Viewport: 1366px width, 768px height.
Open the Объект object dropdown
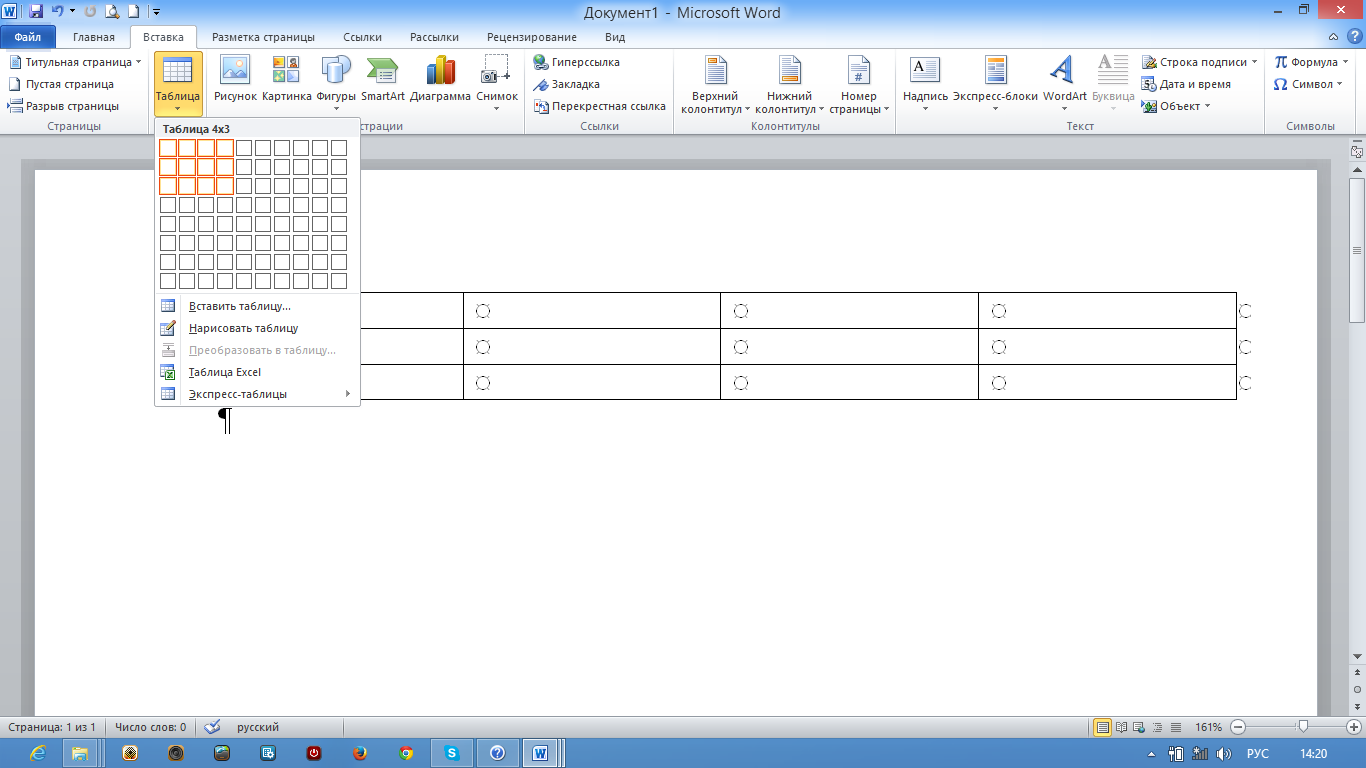click(x=1177, y=106)
